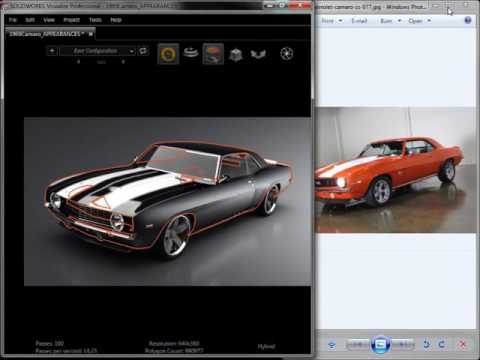This screenshot has width=480, height=360.
Task: Add a new configuration with plus button
Action: (52, 51)
